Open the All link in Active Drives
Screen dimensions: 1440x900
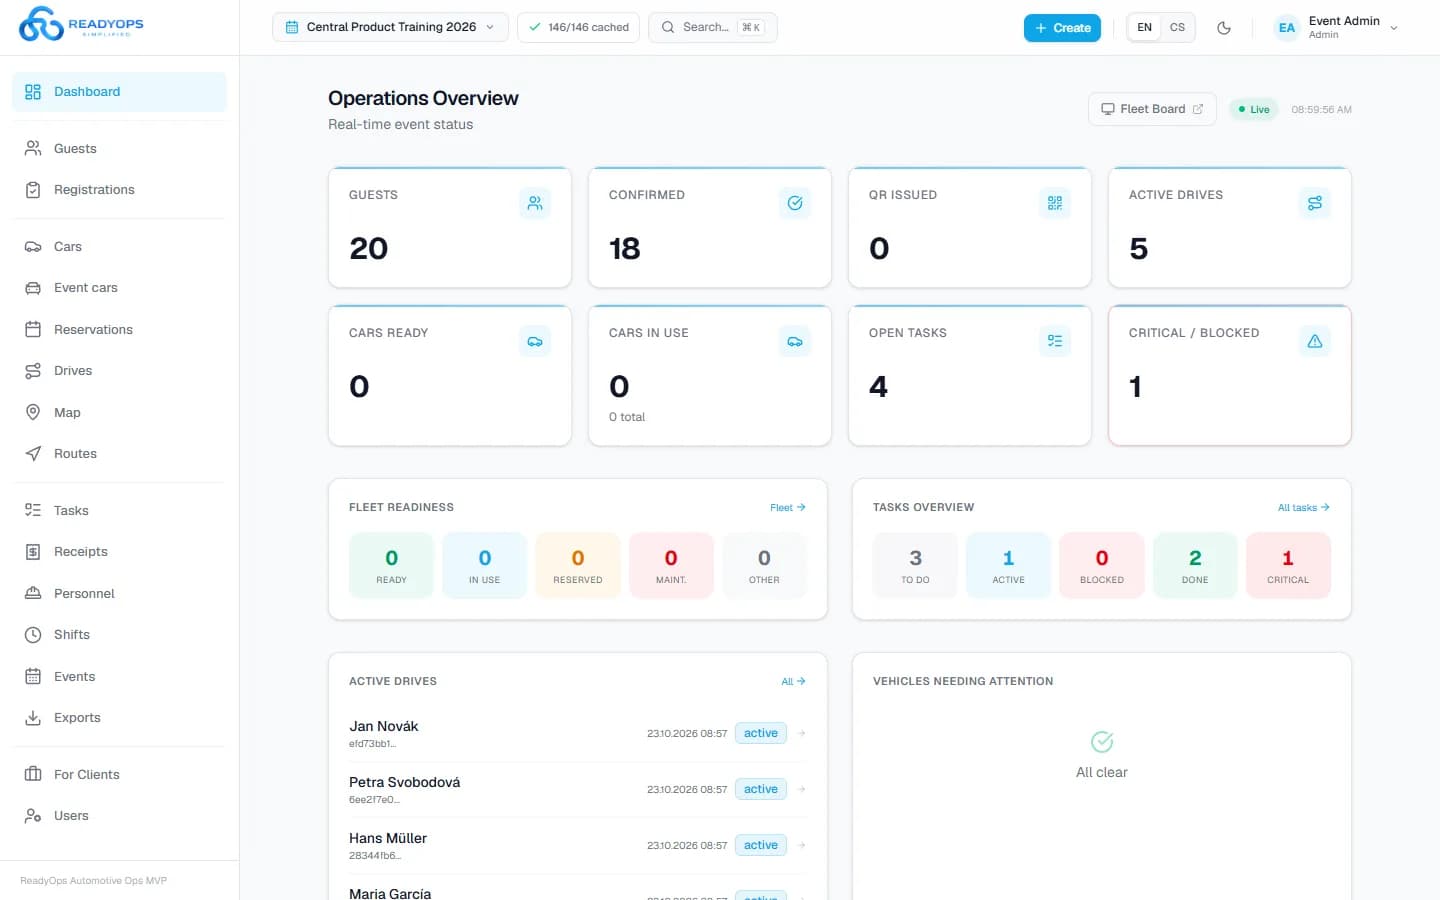793,682
